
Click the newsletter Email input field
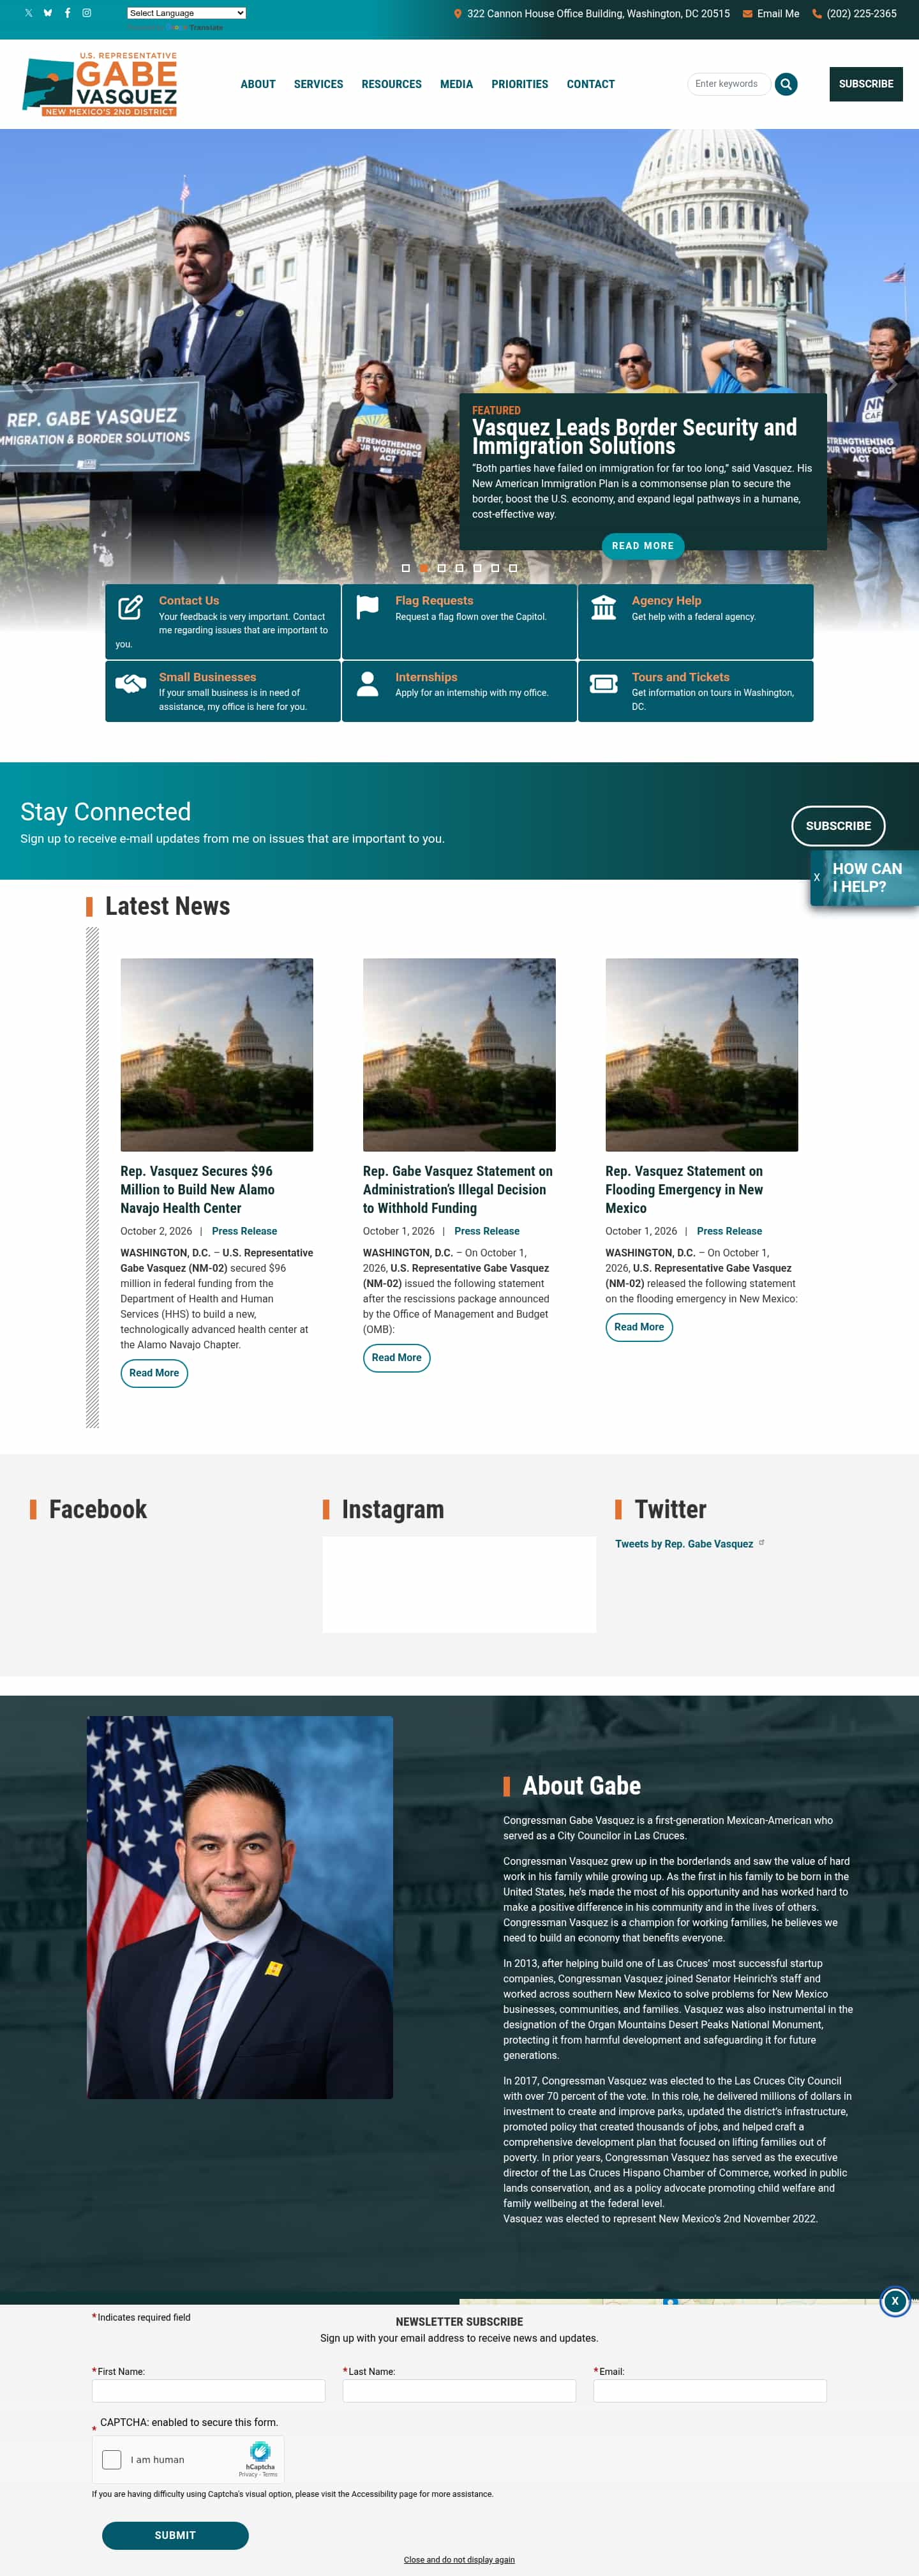(x=710, y=2390)
